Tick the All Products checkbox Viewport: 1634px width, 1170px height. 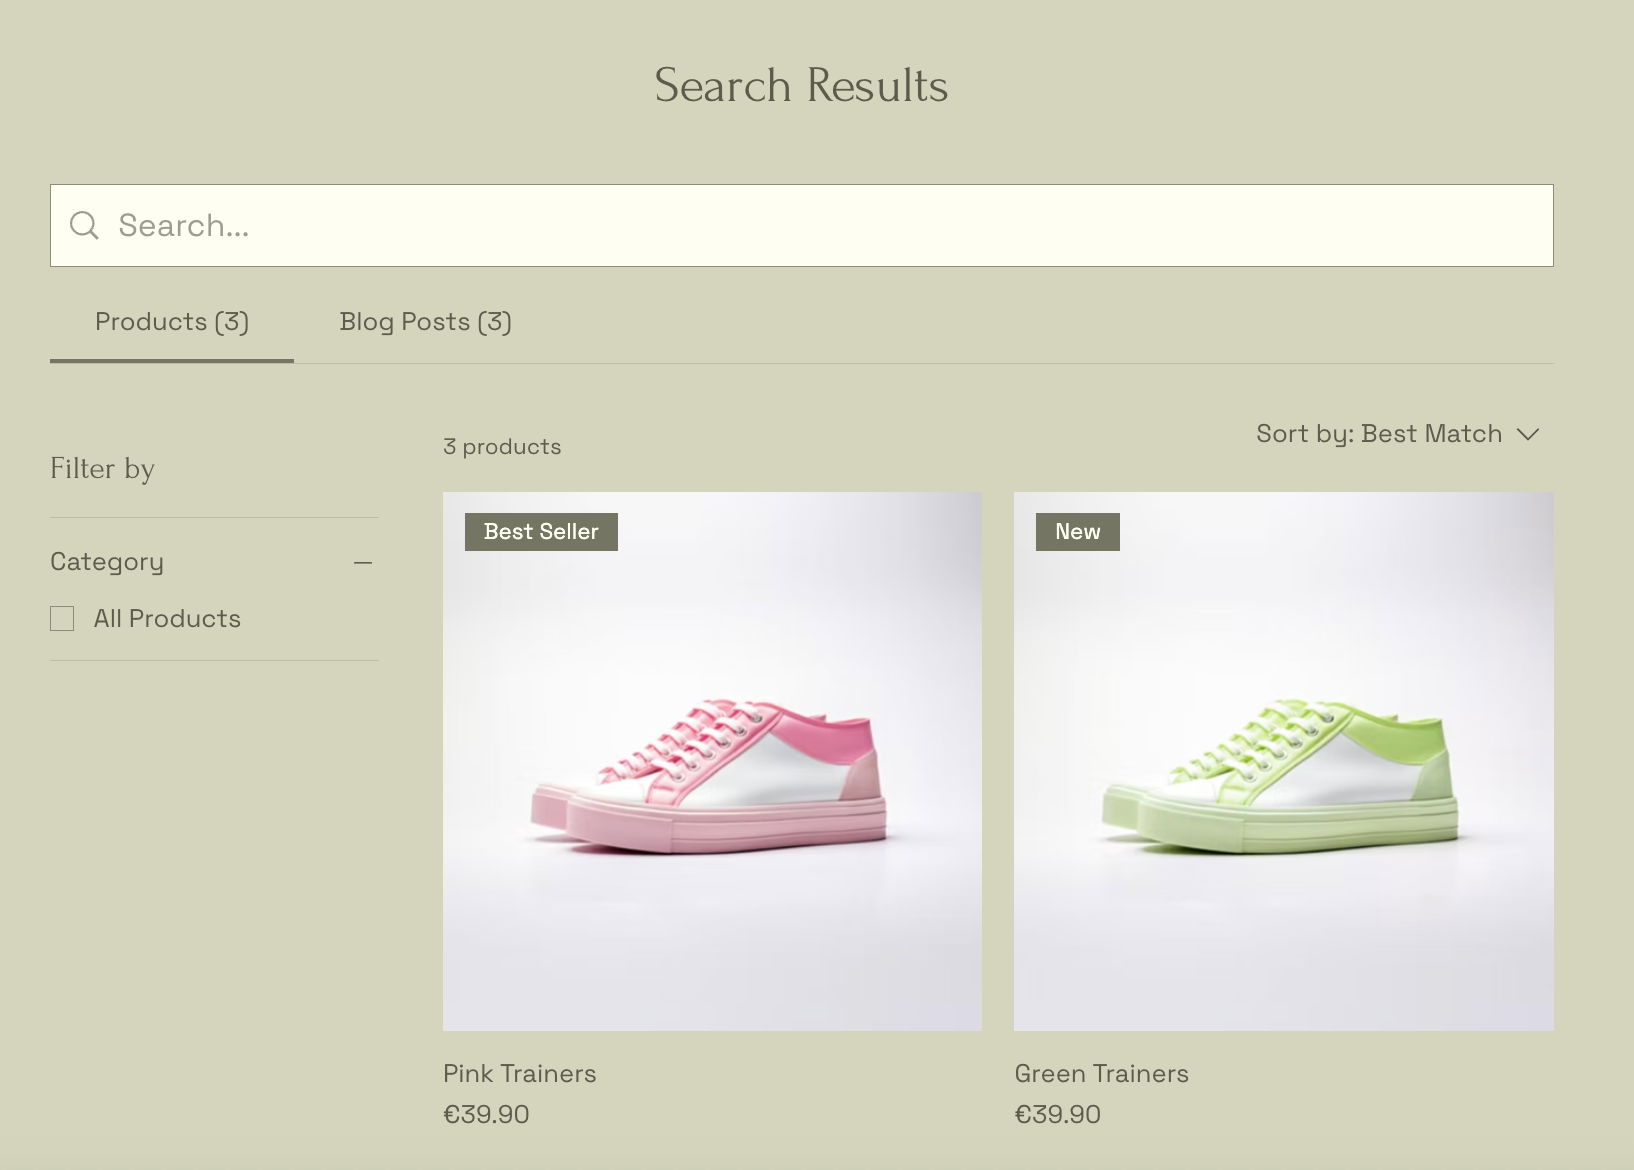point(62,619)
